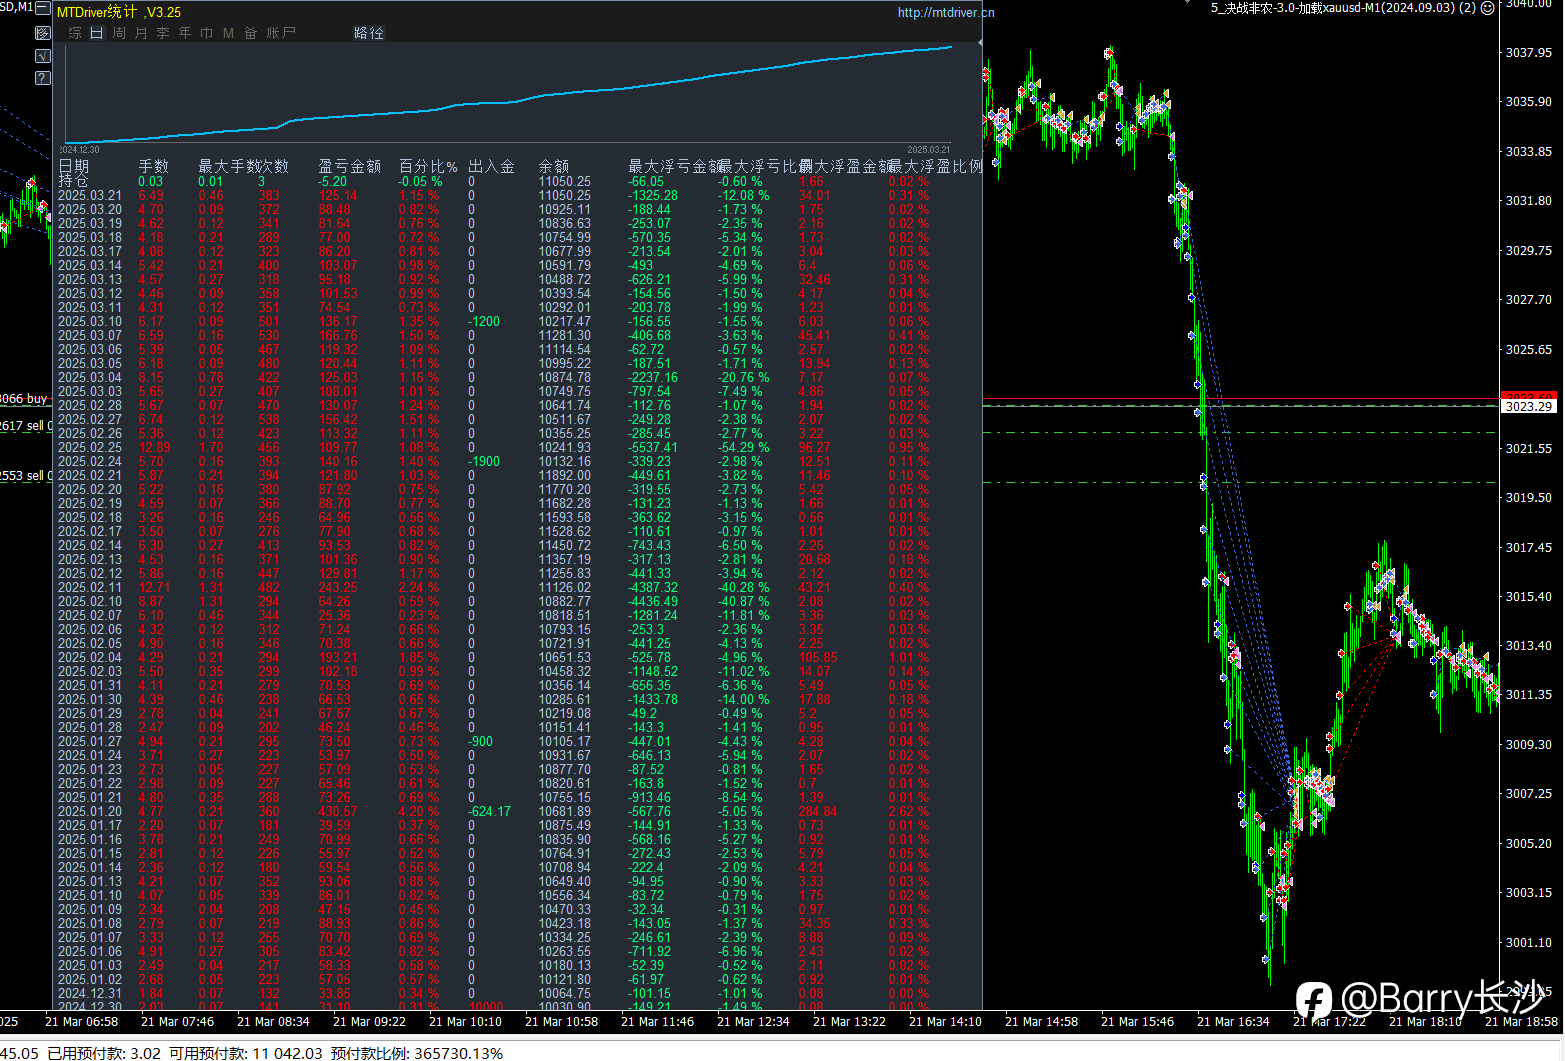Collapse the MTDriver panel with the 一 button
Screen dimensions: 1565x1061
(x=42, y=8)
